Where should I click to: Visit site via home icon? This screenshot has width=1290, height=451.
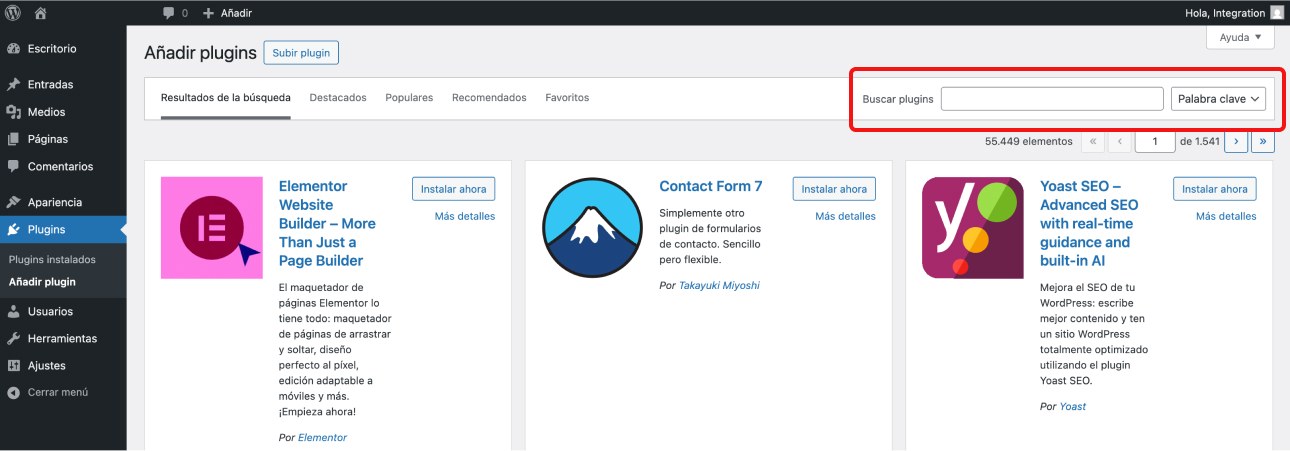click(x=41, y=13)
